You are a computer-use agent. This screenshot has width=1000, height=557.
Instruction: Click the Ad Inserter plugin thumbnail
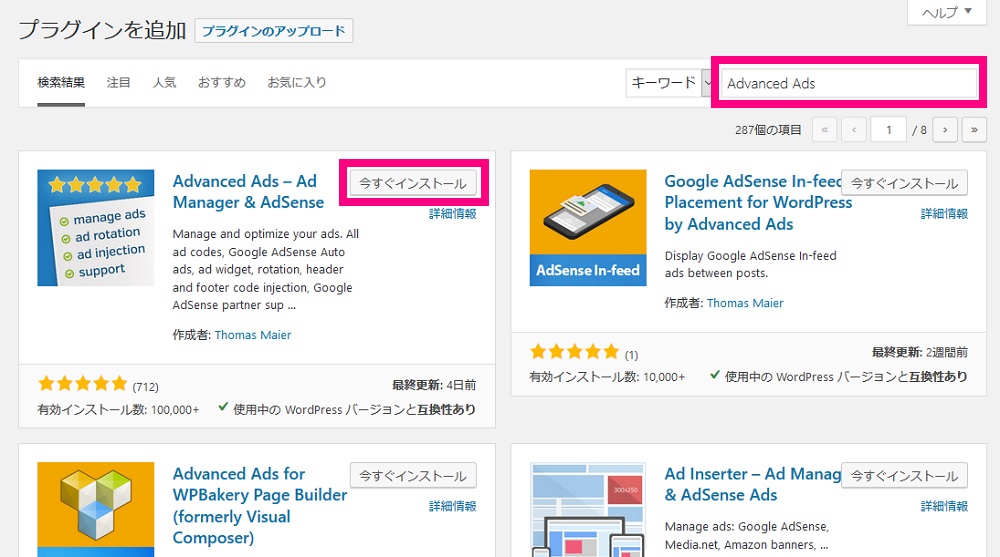tap(588, 510)
